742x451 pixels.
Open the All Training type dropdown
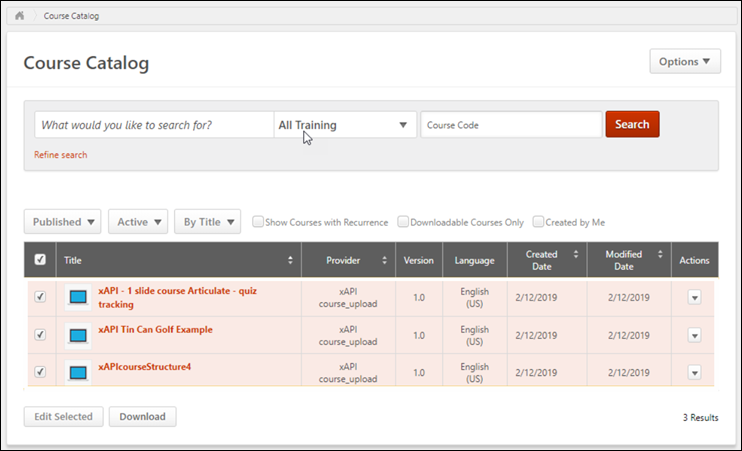point(345,125)
